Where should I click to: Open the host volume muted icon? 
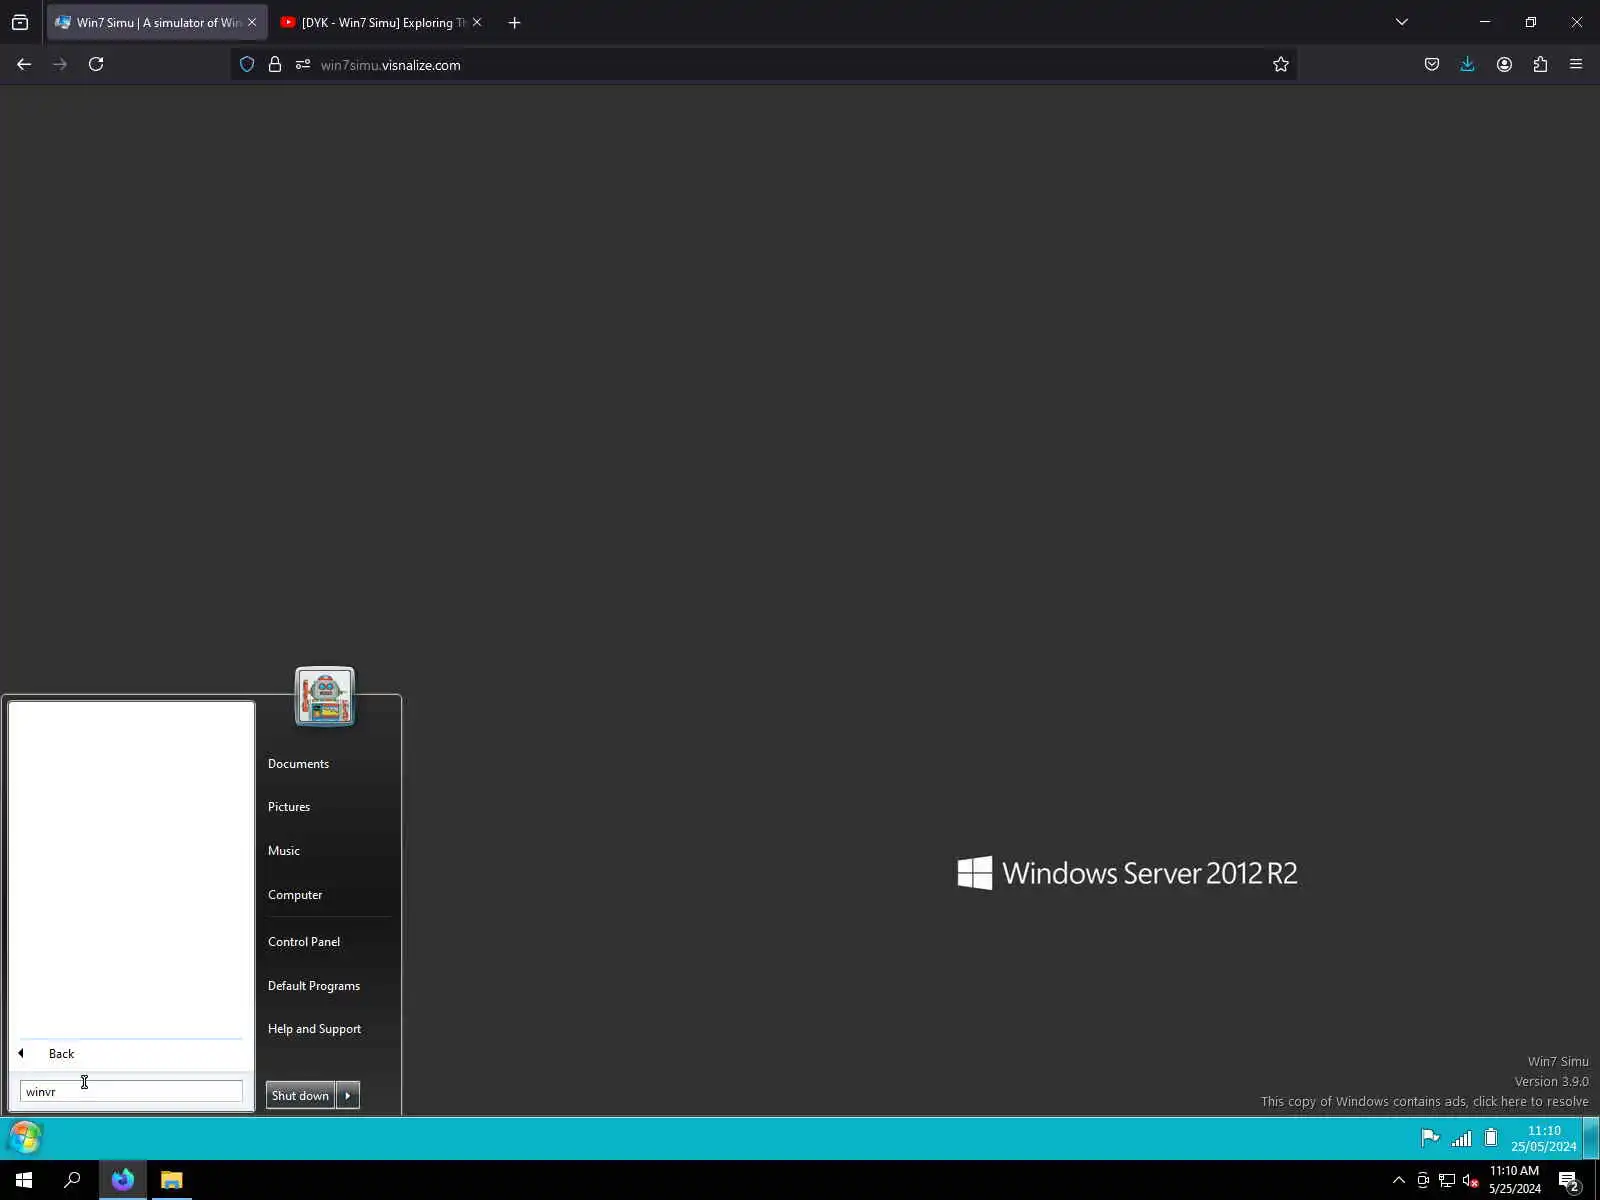[x=1470, y=1181]
